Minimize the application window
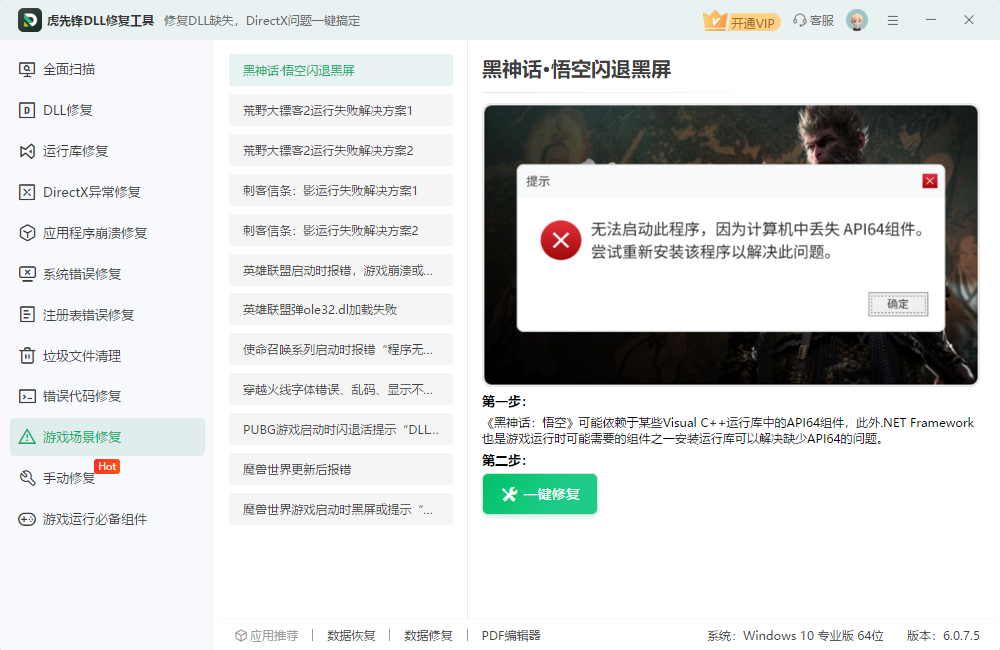Viewport: 1000px width, 650px height. pos(931,20)
